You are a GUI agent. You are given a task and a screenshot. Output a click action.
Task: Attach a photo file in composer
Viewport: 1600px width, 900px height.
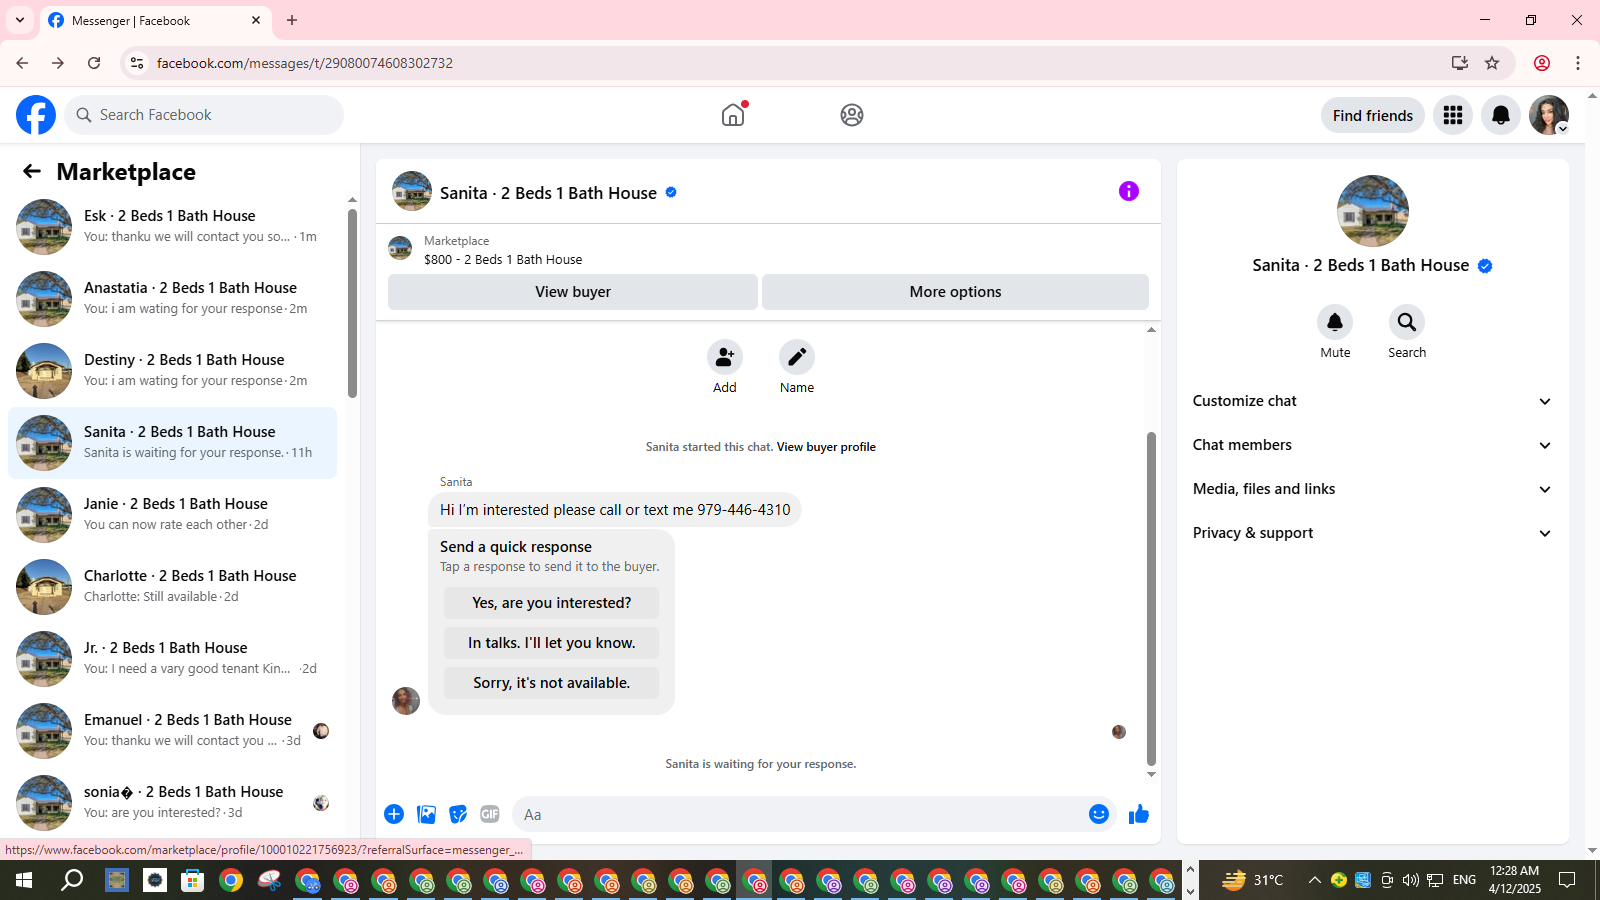point(427,814)
